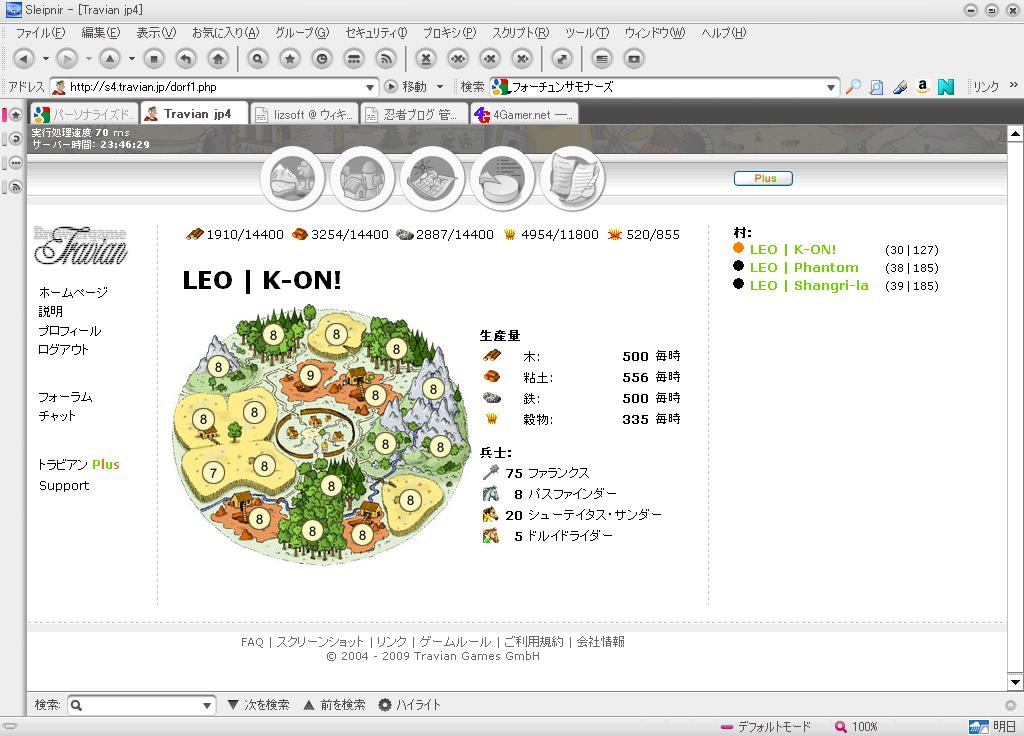Switch to the lizsoft @ ウィキ tab

point(304,114)
